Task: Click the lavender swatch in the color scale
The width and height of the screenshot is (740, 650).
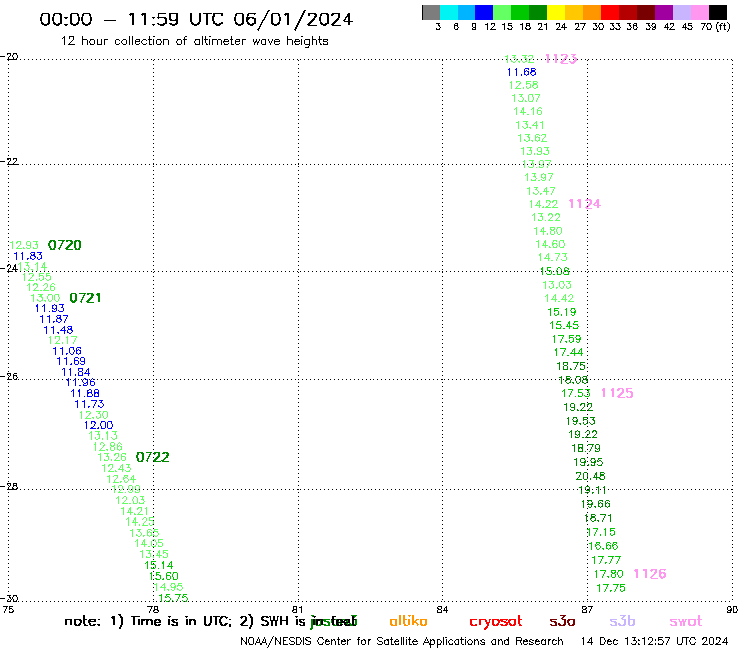Action: coord(681,12)
